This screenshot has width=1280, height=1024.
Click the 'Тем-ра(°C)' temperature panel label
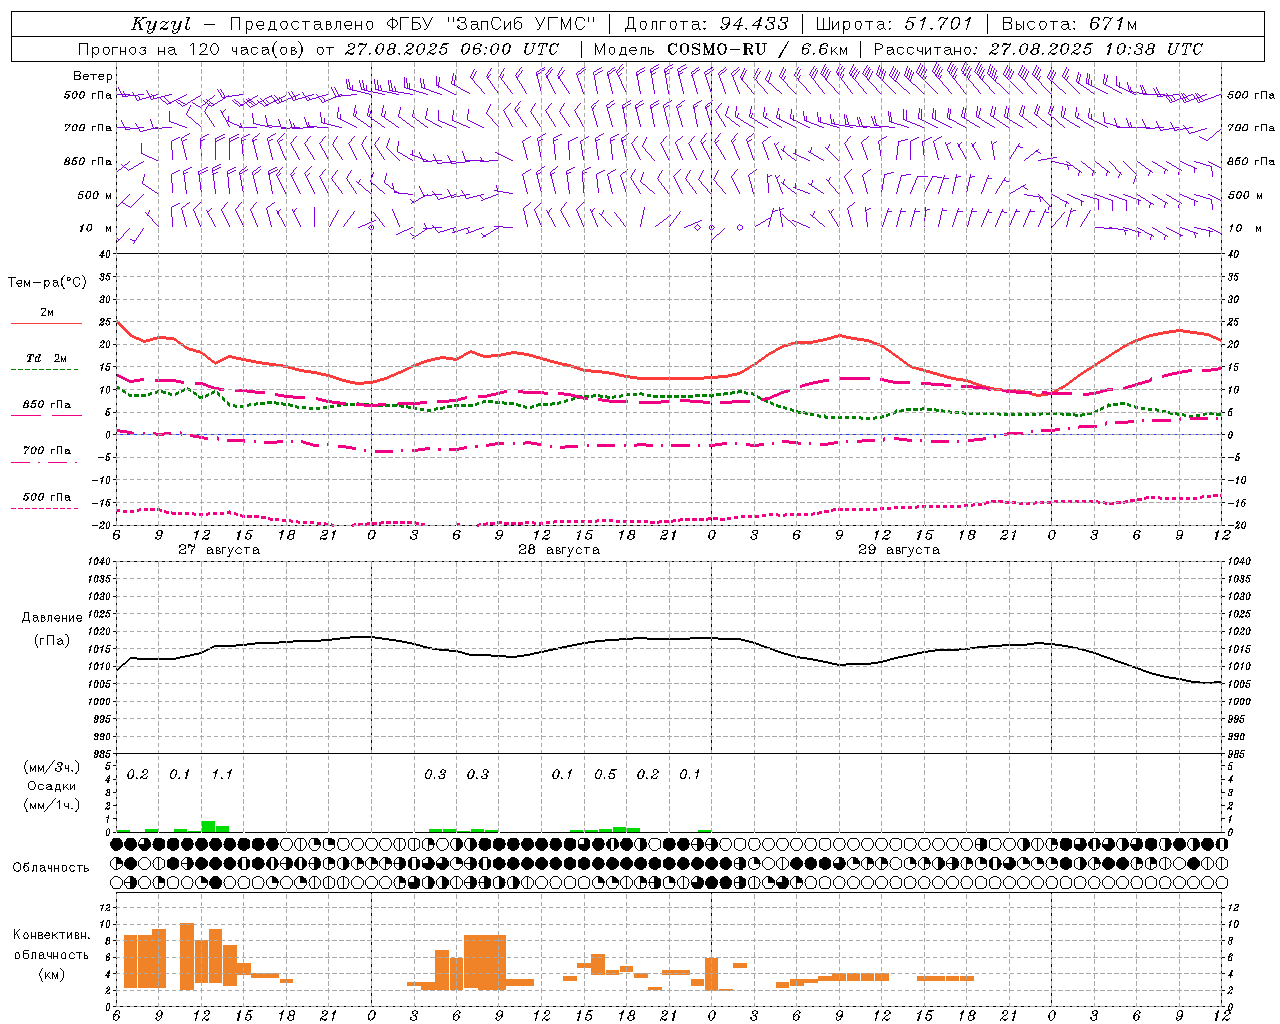tap(47, 283)
